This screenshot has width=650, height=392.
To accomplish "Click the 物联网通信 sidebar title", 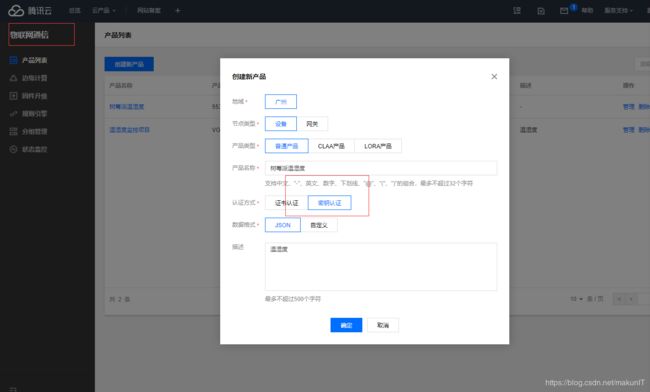I will [29, 35].
